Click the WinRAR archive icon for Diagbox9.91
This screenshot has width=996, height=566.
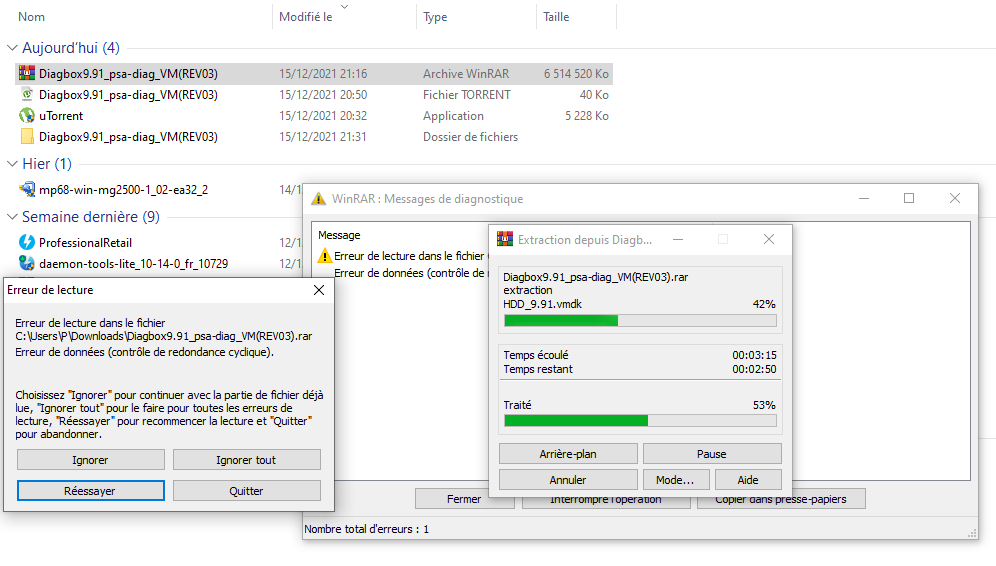pos(27,73)
